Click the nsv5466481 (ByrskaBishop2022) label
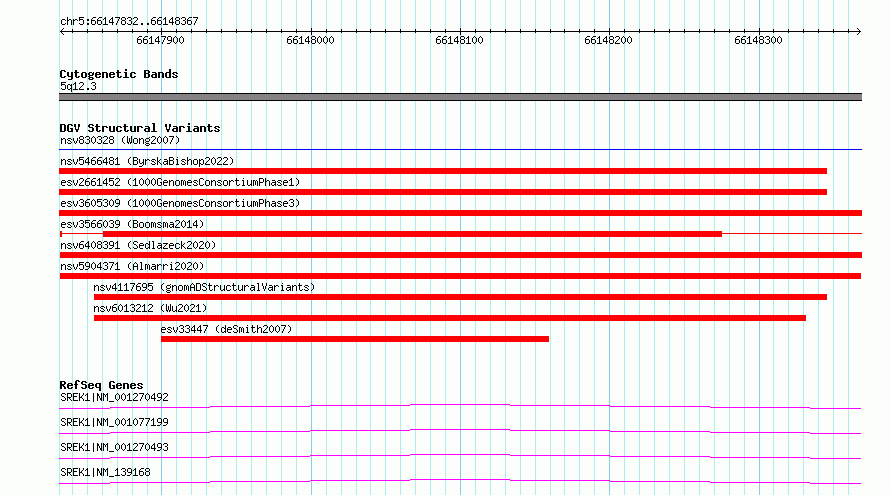Viewport: 890px width, 495px height. click(147, 161)
